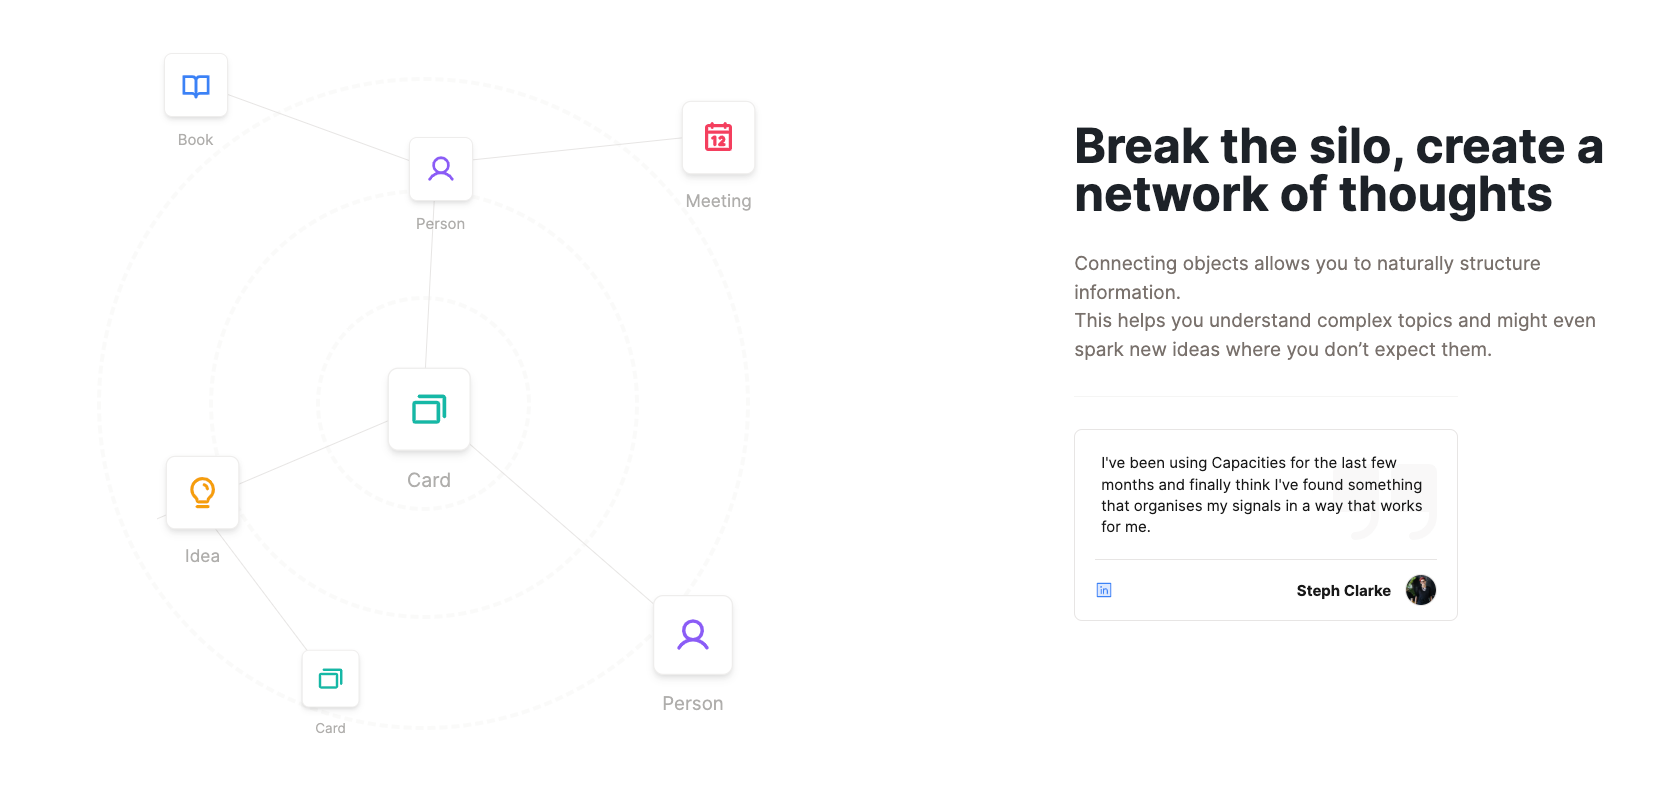Click the Person icon linked to Book
The height and width of the screenshot is (787, 1675).
441,169
